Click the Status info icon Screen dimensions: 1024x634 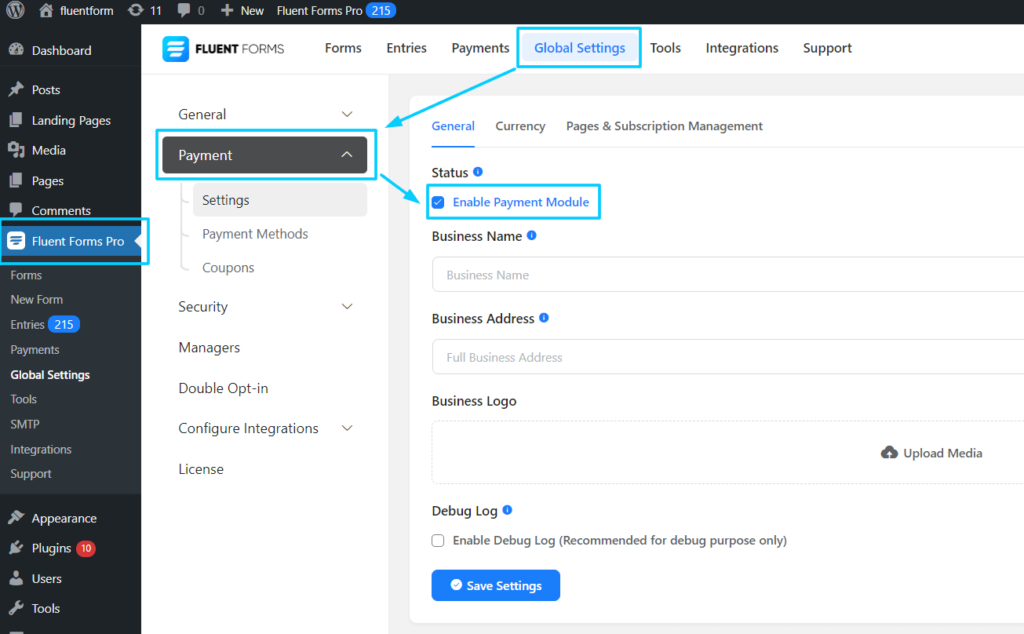click(x=478, y=172)
